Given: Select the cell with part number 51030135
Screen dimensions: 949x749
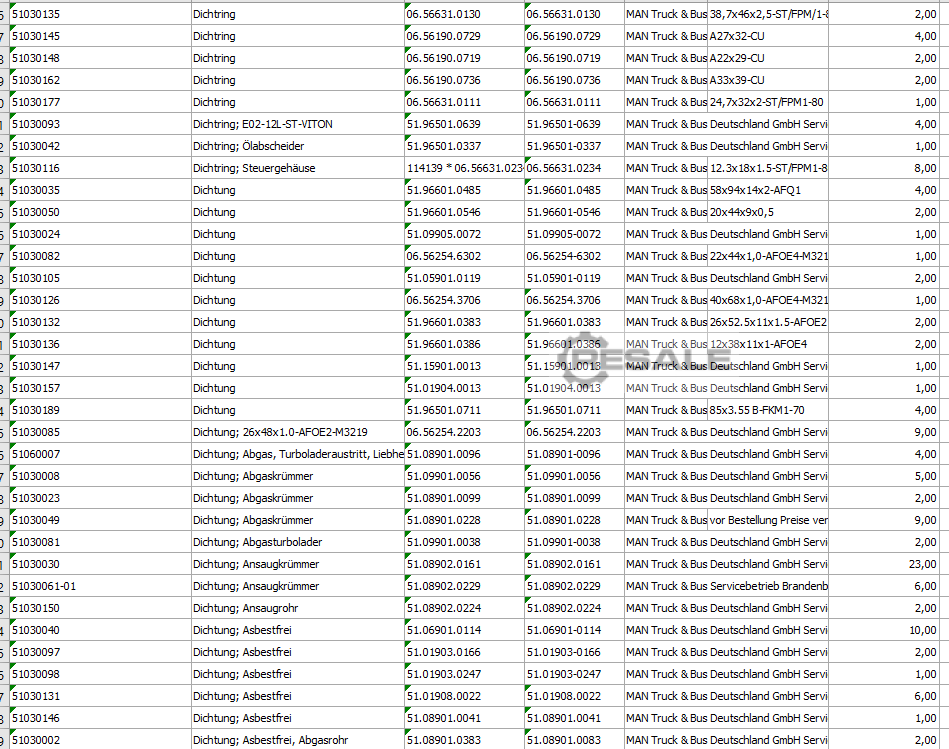Looking at the screenshot, I should 100,14.
